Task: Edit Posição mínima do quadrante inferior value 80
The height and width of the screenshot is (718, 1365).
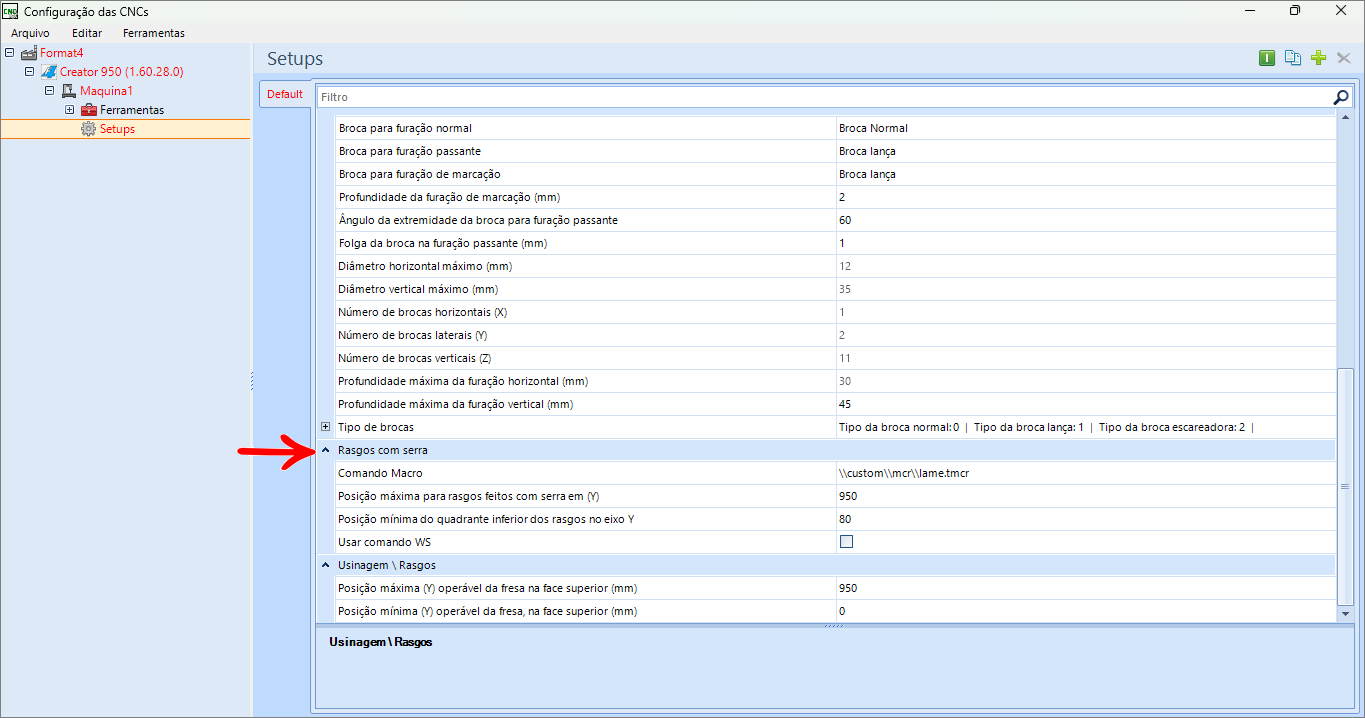Action: point(1085,519)
